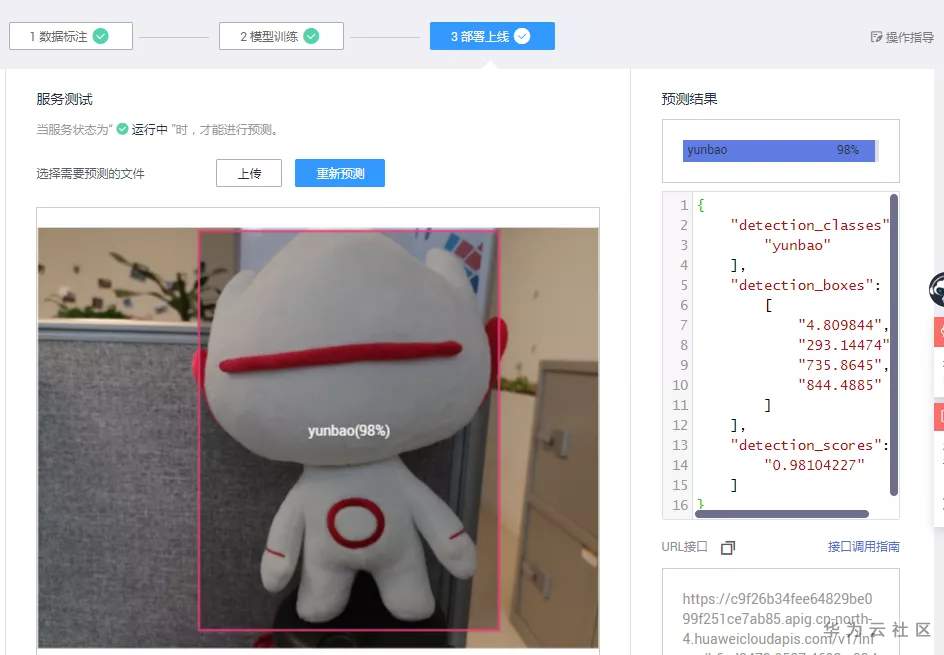Click the "detection_boxes" JSON line
The height and width of the screenshot is (655, 944).
[806, 285]
